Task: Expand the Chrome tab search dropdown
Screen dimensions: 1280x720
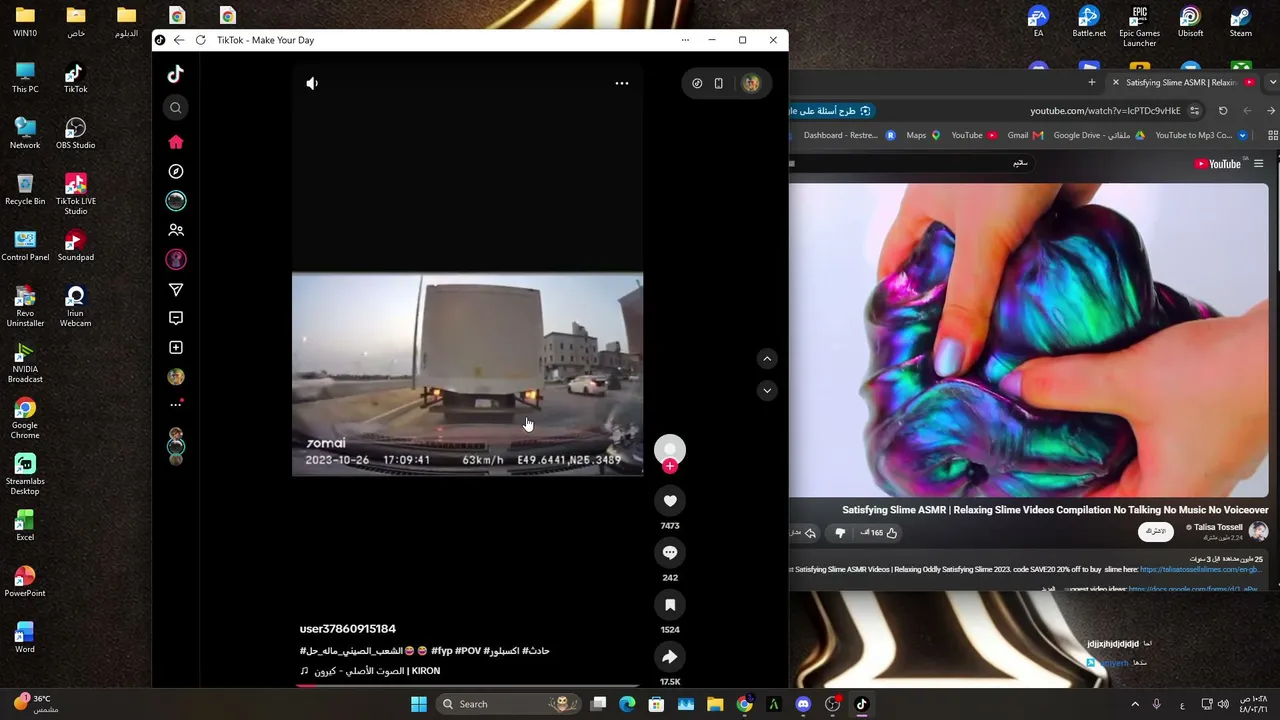Action: coord(1272,82)
